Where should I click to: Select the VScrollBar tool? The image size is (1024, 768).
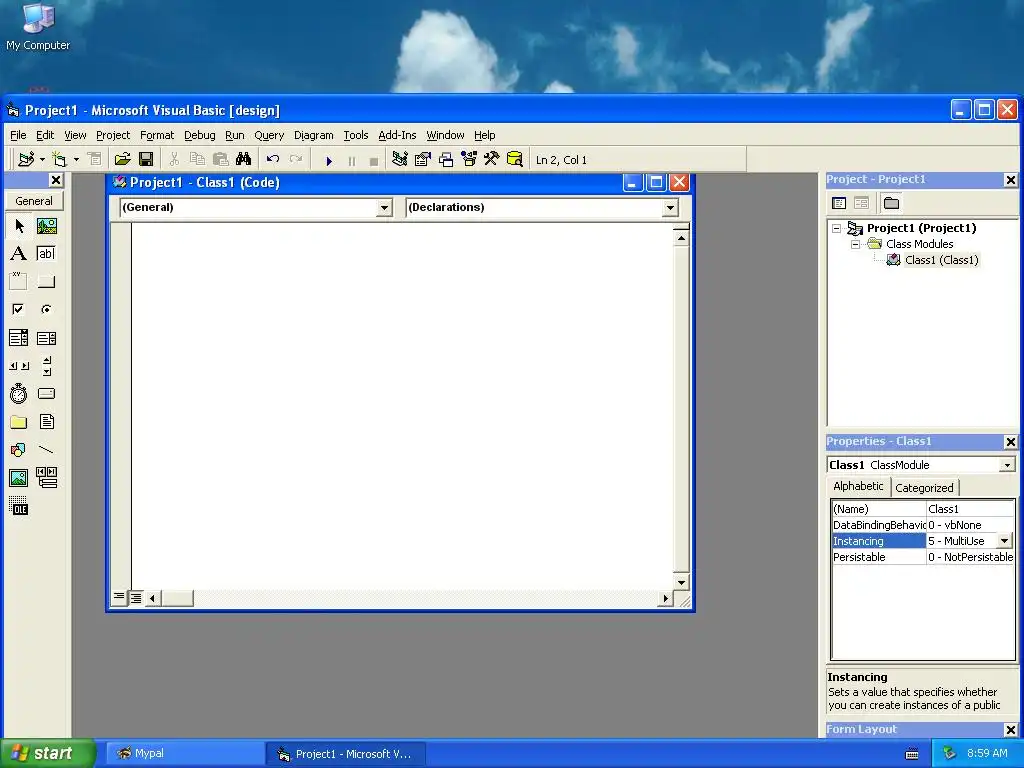pyautogui.click(x=46, y=366)
